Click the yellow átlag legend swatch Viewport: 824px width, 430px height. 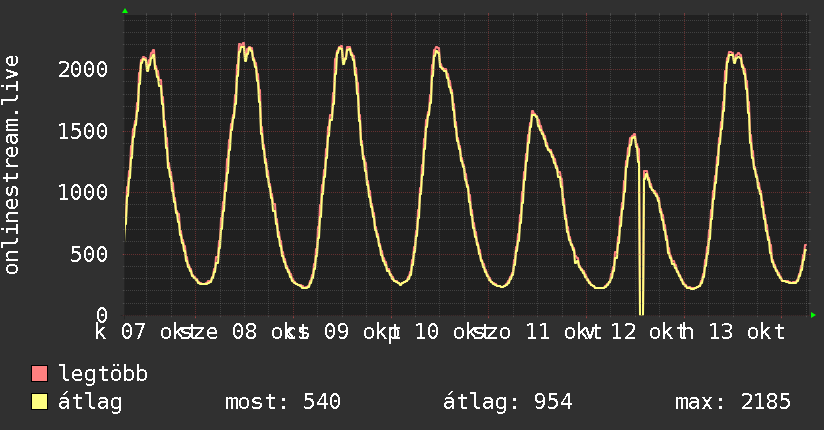point(40,402)
